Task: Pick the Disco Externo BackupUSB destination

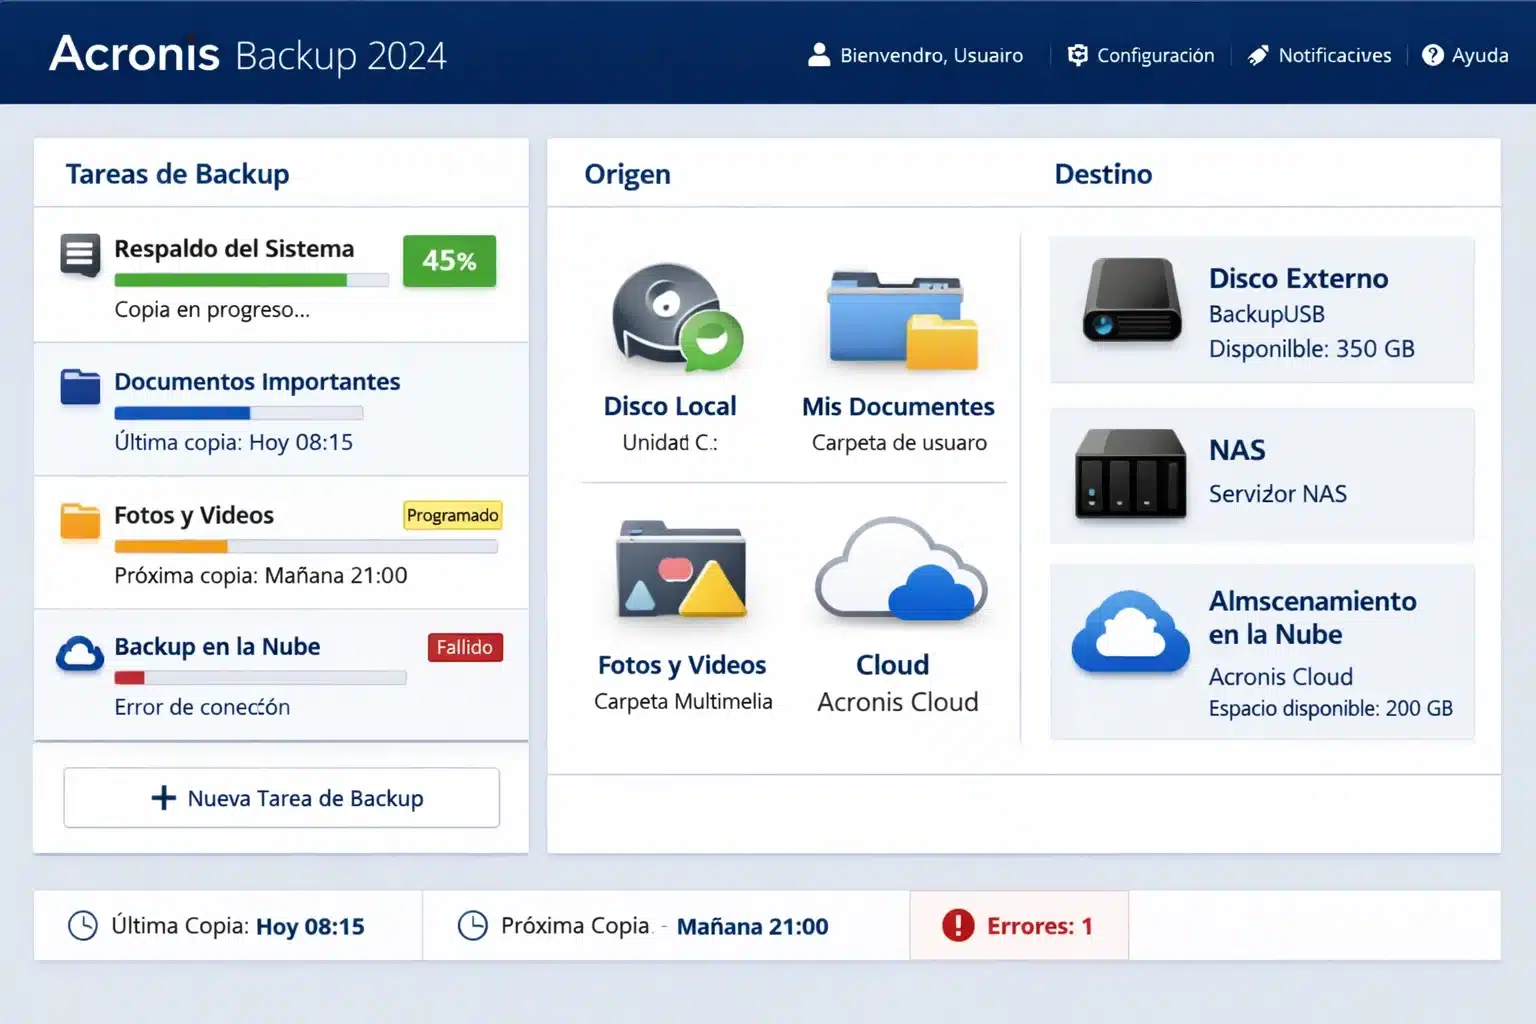Action: 1262,310
